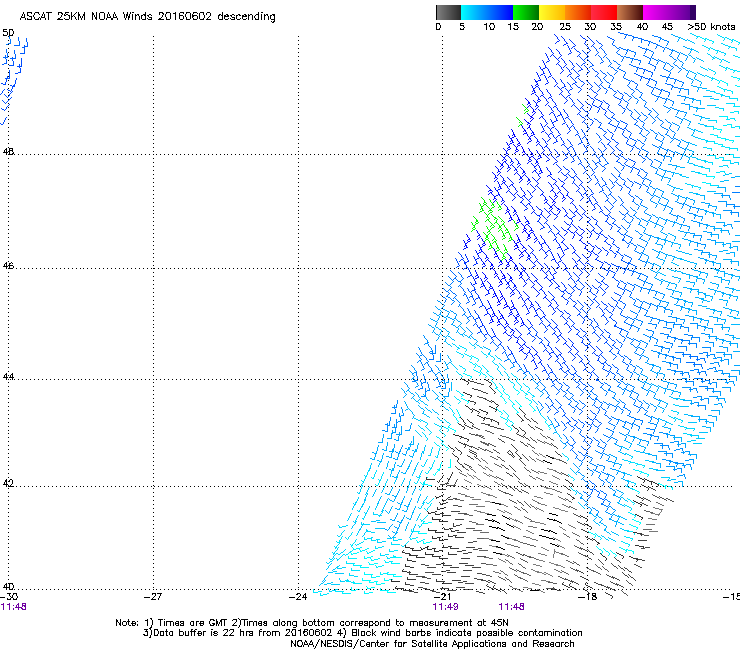Pick the orange 25-30 knots legend segment
740x650 pixels.
(578, 12)
